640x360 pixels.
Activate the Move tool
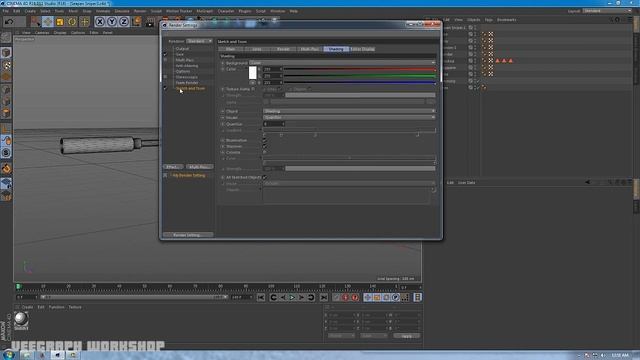(47, 21)
